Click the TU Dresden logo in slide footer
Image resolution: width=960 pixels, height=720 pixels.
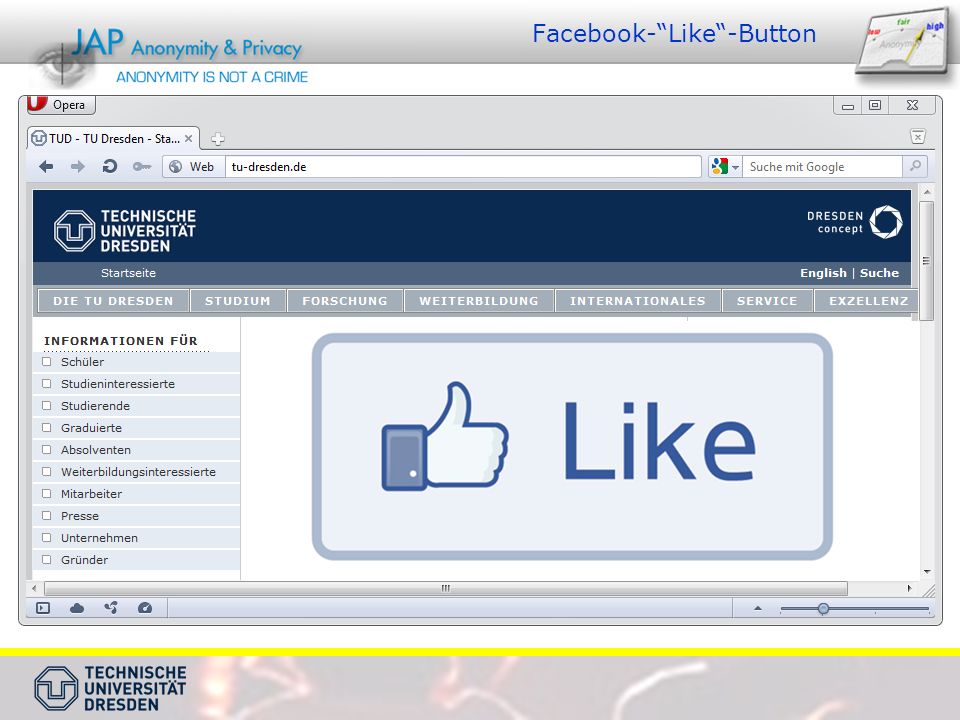pyautogui.click(x=110, y=688)
